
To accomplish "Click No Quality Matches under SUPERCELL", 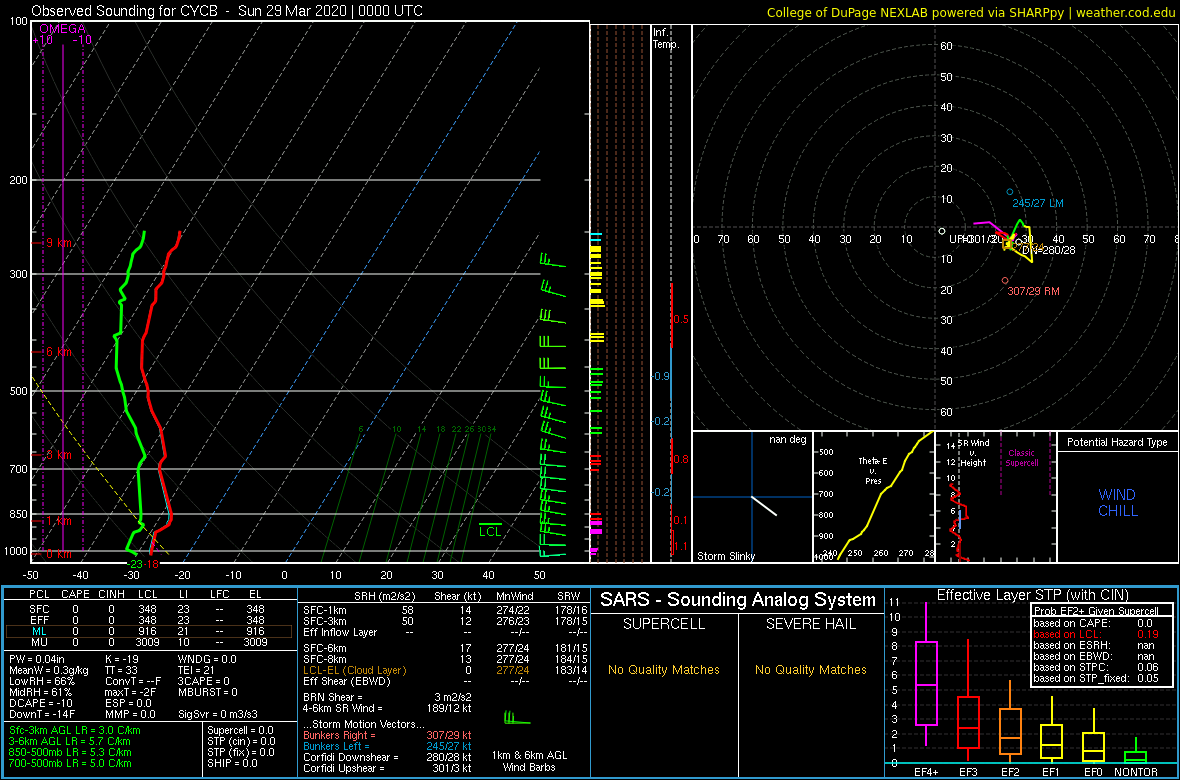I will click(664, 670).
